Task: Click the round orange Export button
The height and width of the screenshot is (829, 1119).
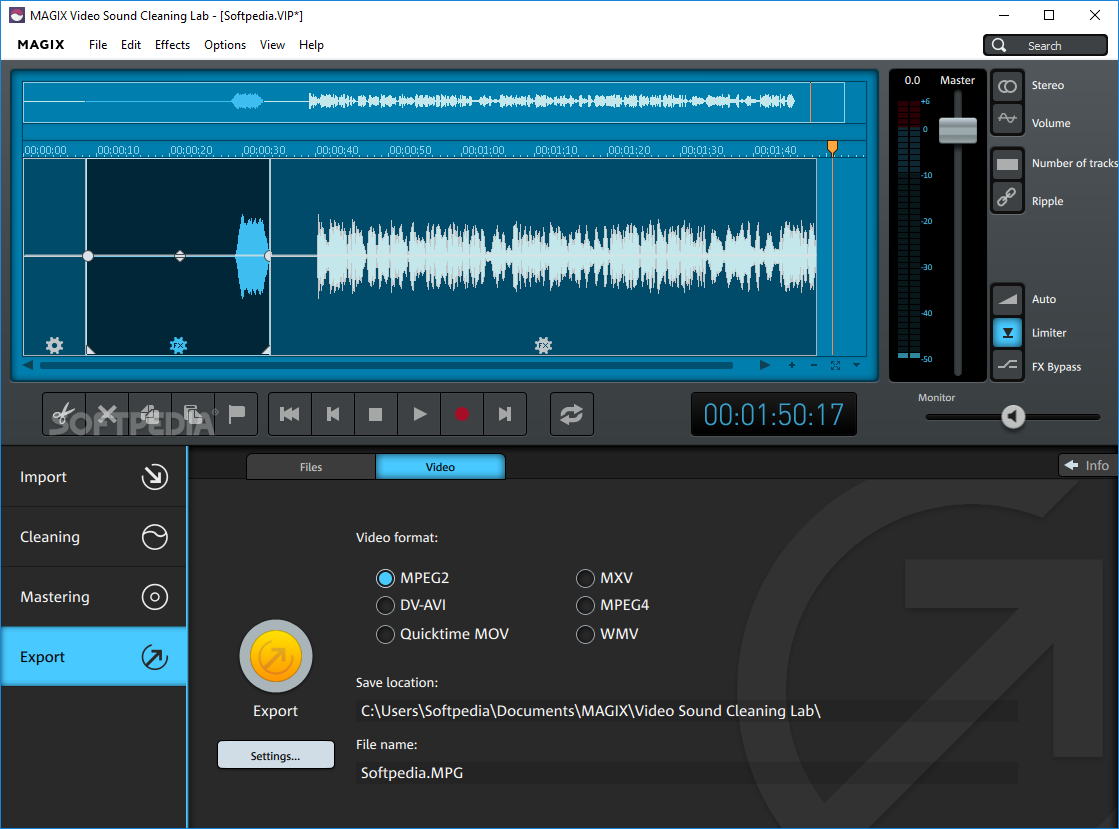Action: pos(276,656)
